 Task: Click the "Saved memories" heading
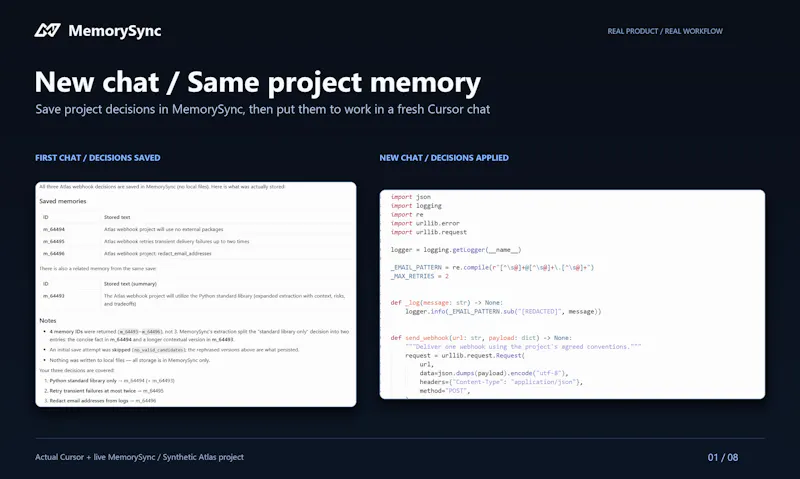click(63, 201)
